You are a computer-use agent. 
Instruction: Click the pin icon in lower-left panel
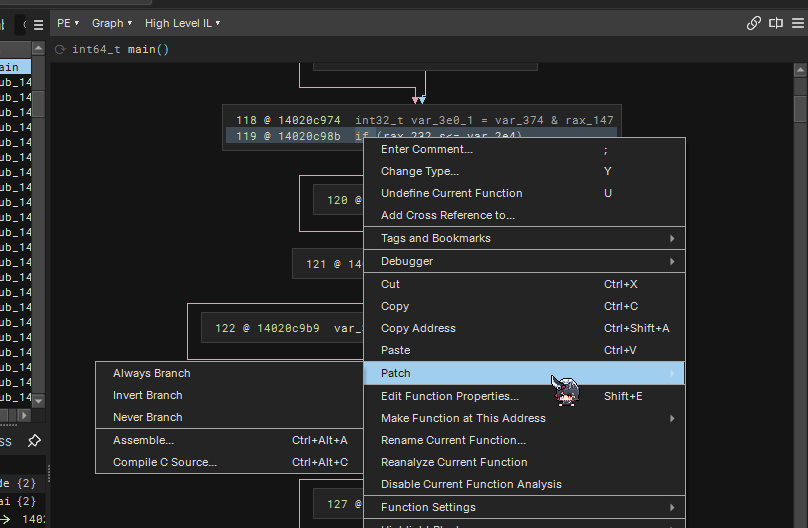(x=34, y=441)
